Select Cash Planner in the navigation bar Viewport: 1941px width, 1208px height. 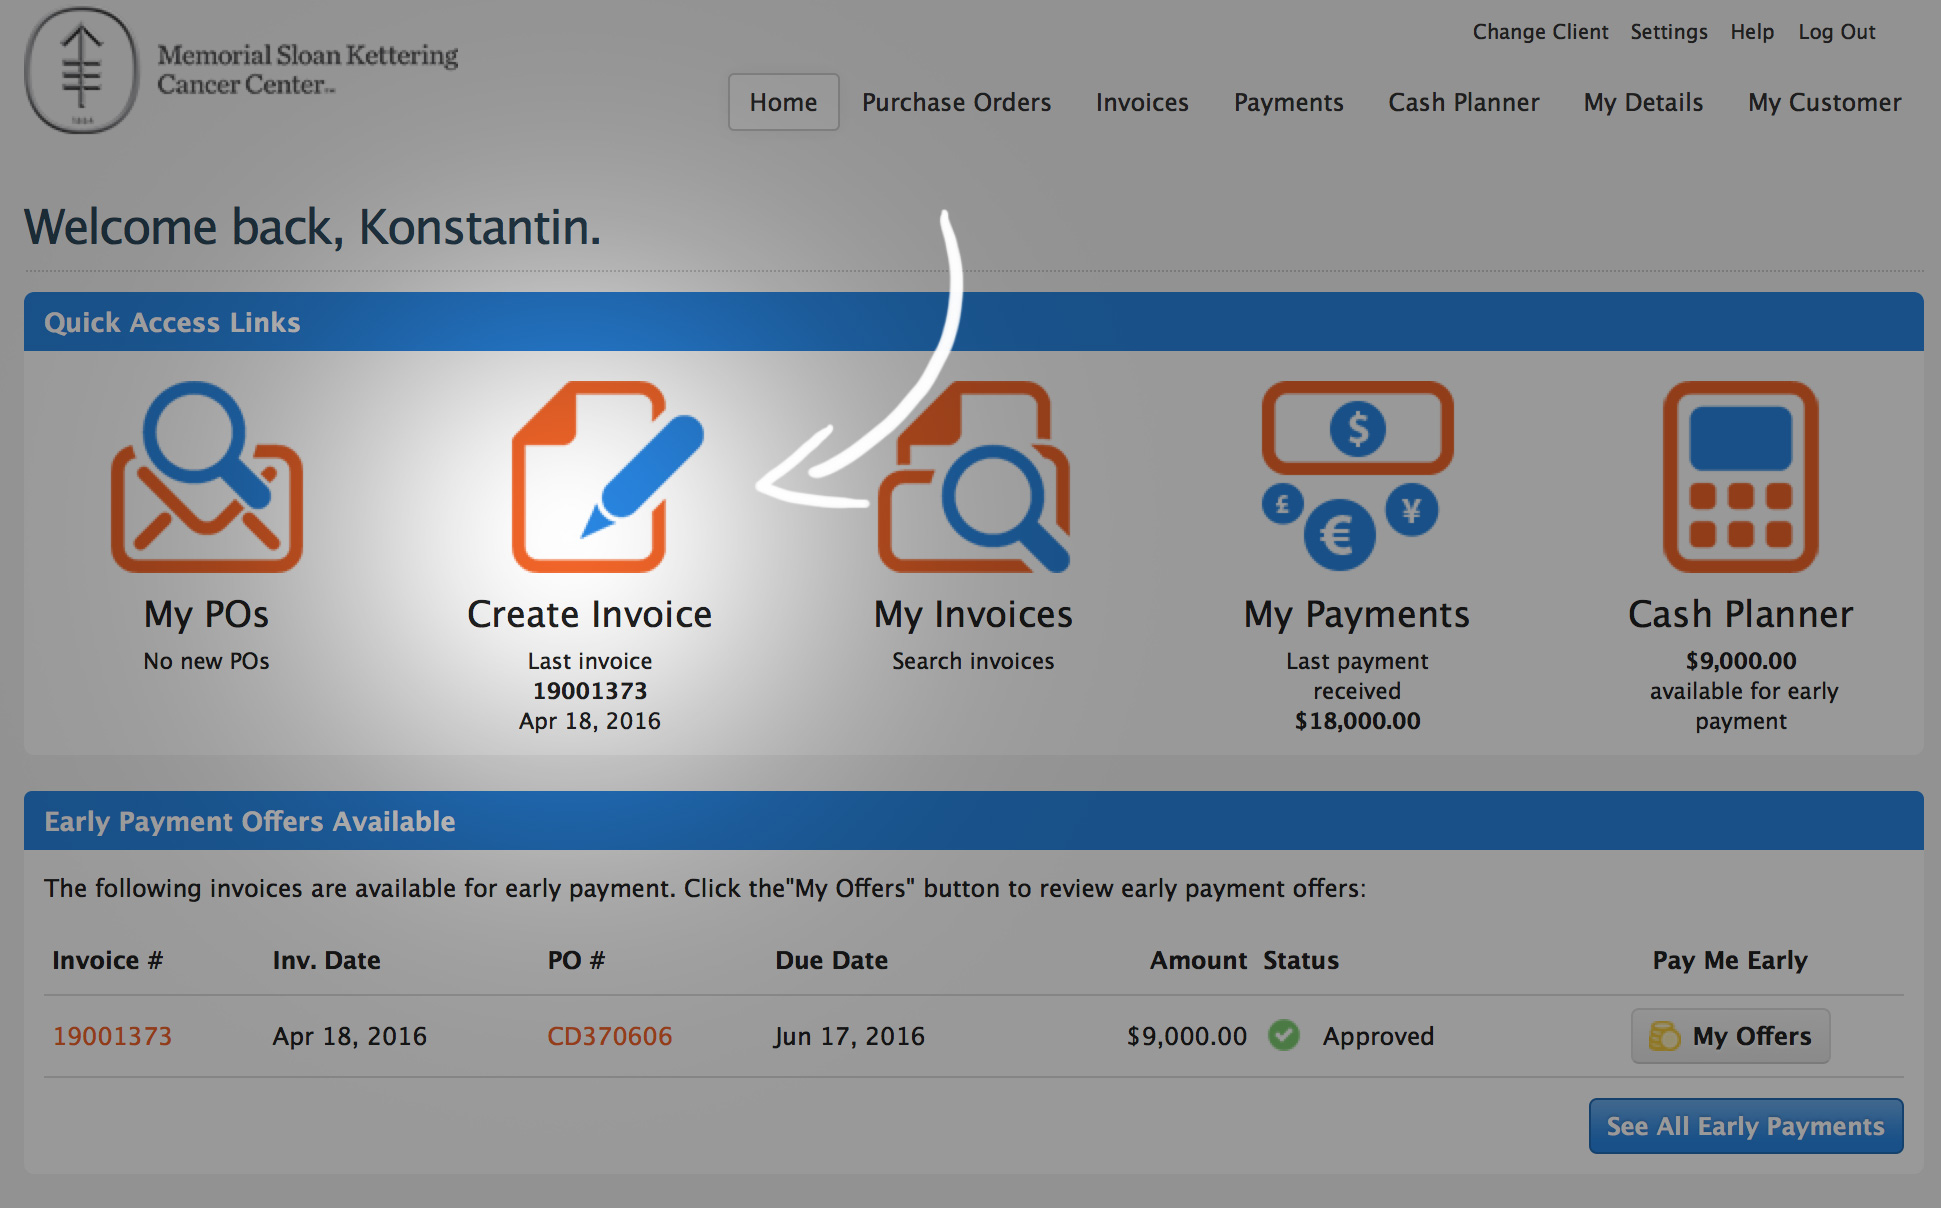point(1463,102)
